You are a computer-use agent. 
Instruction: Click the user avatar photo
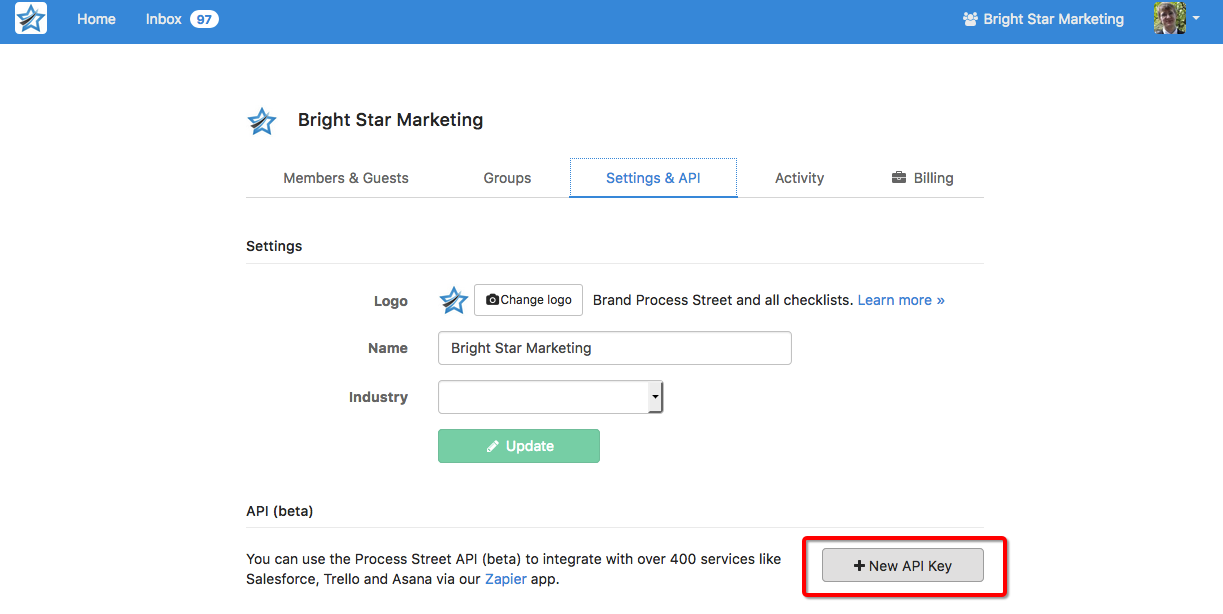(1170, 18)
